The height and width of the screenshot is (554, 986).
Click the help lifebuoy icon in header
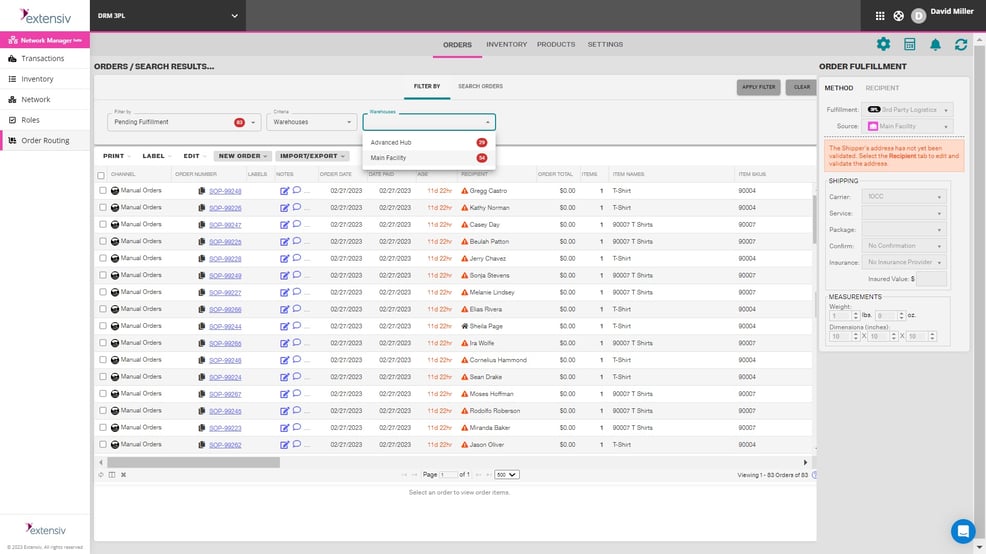click(x=899, y=16)
